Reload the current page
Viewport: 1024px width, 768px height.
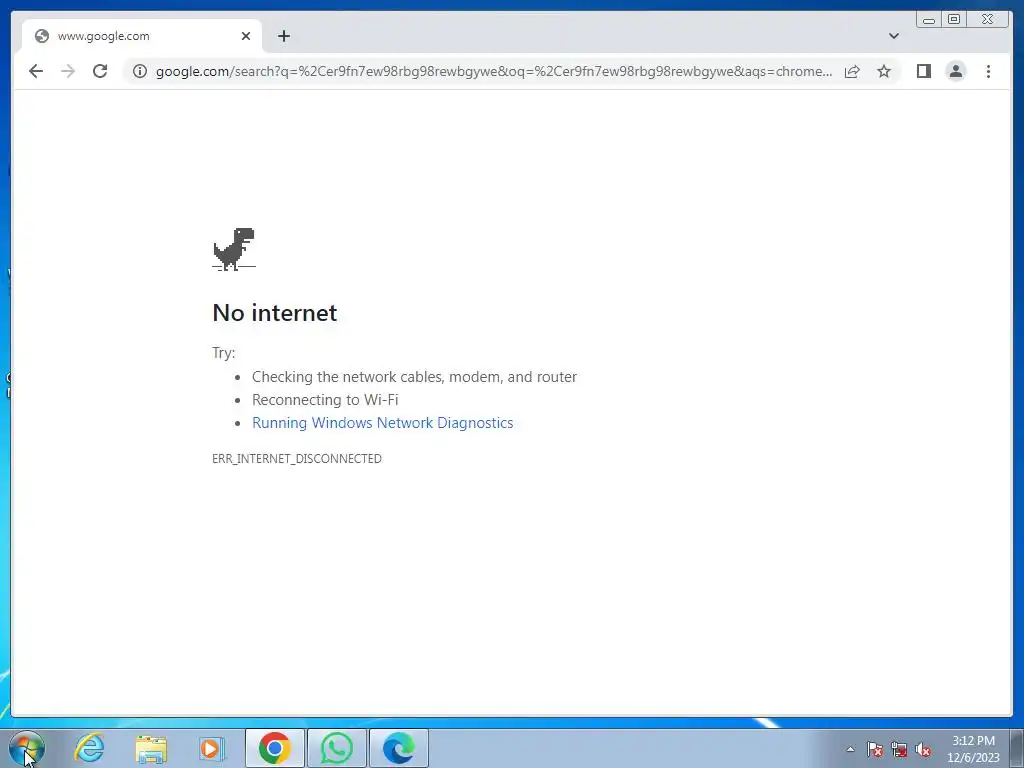pyautogui.click(x=100, y=71)
